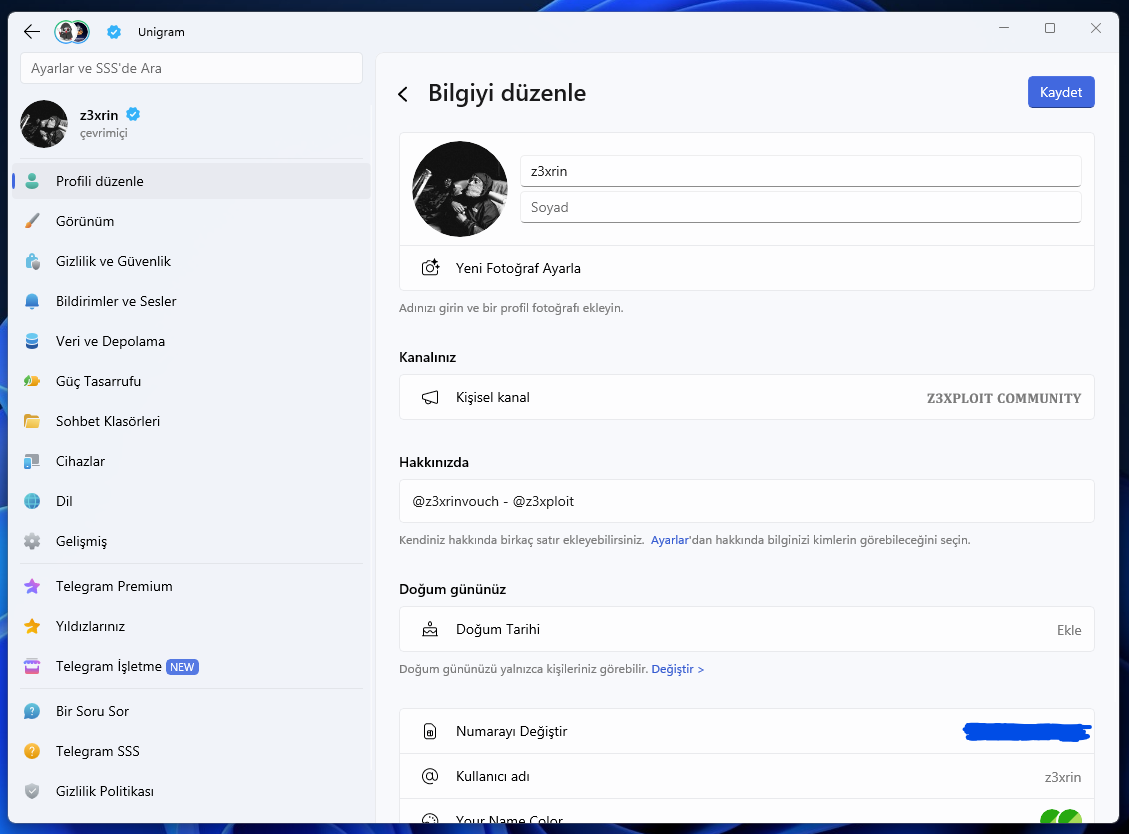Click the Soyad last name field
This screenshot has height=834, width=1129.
pos(801,207)
